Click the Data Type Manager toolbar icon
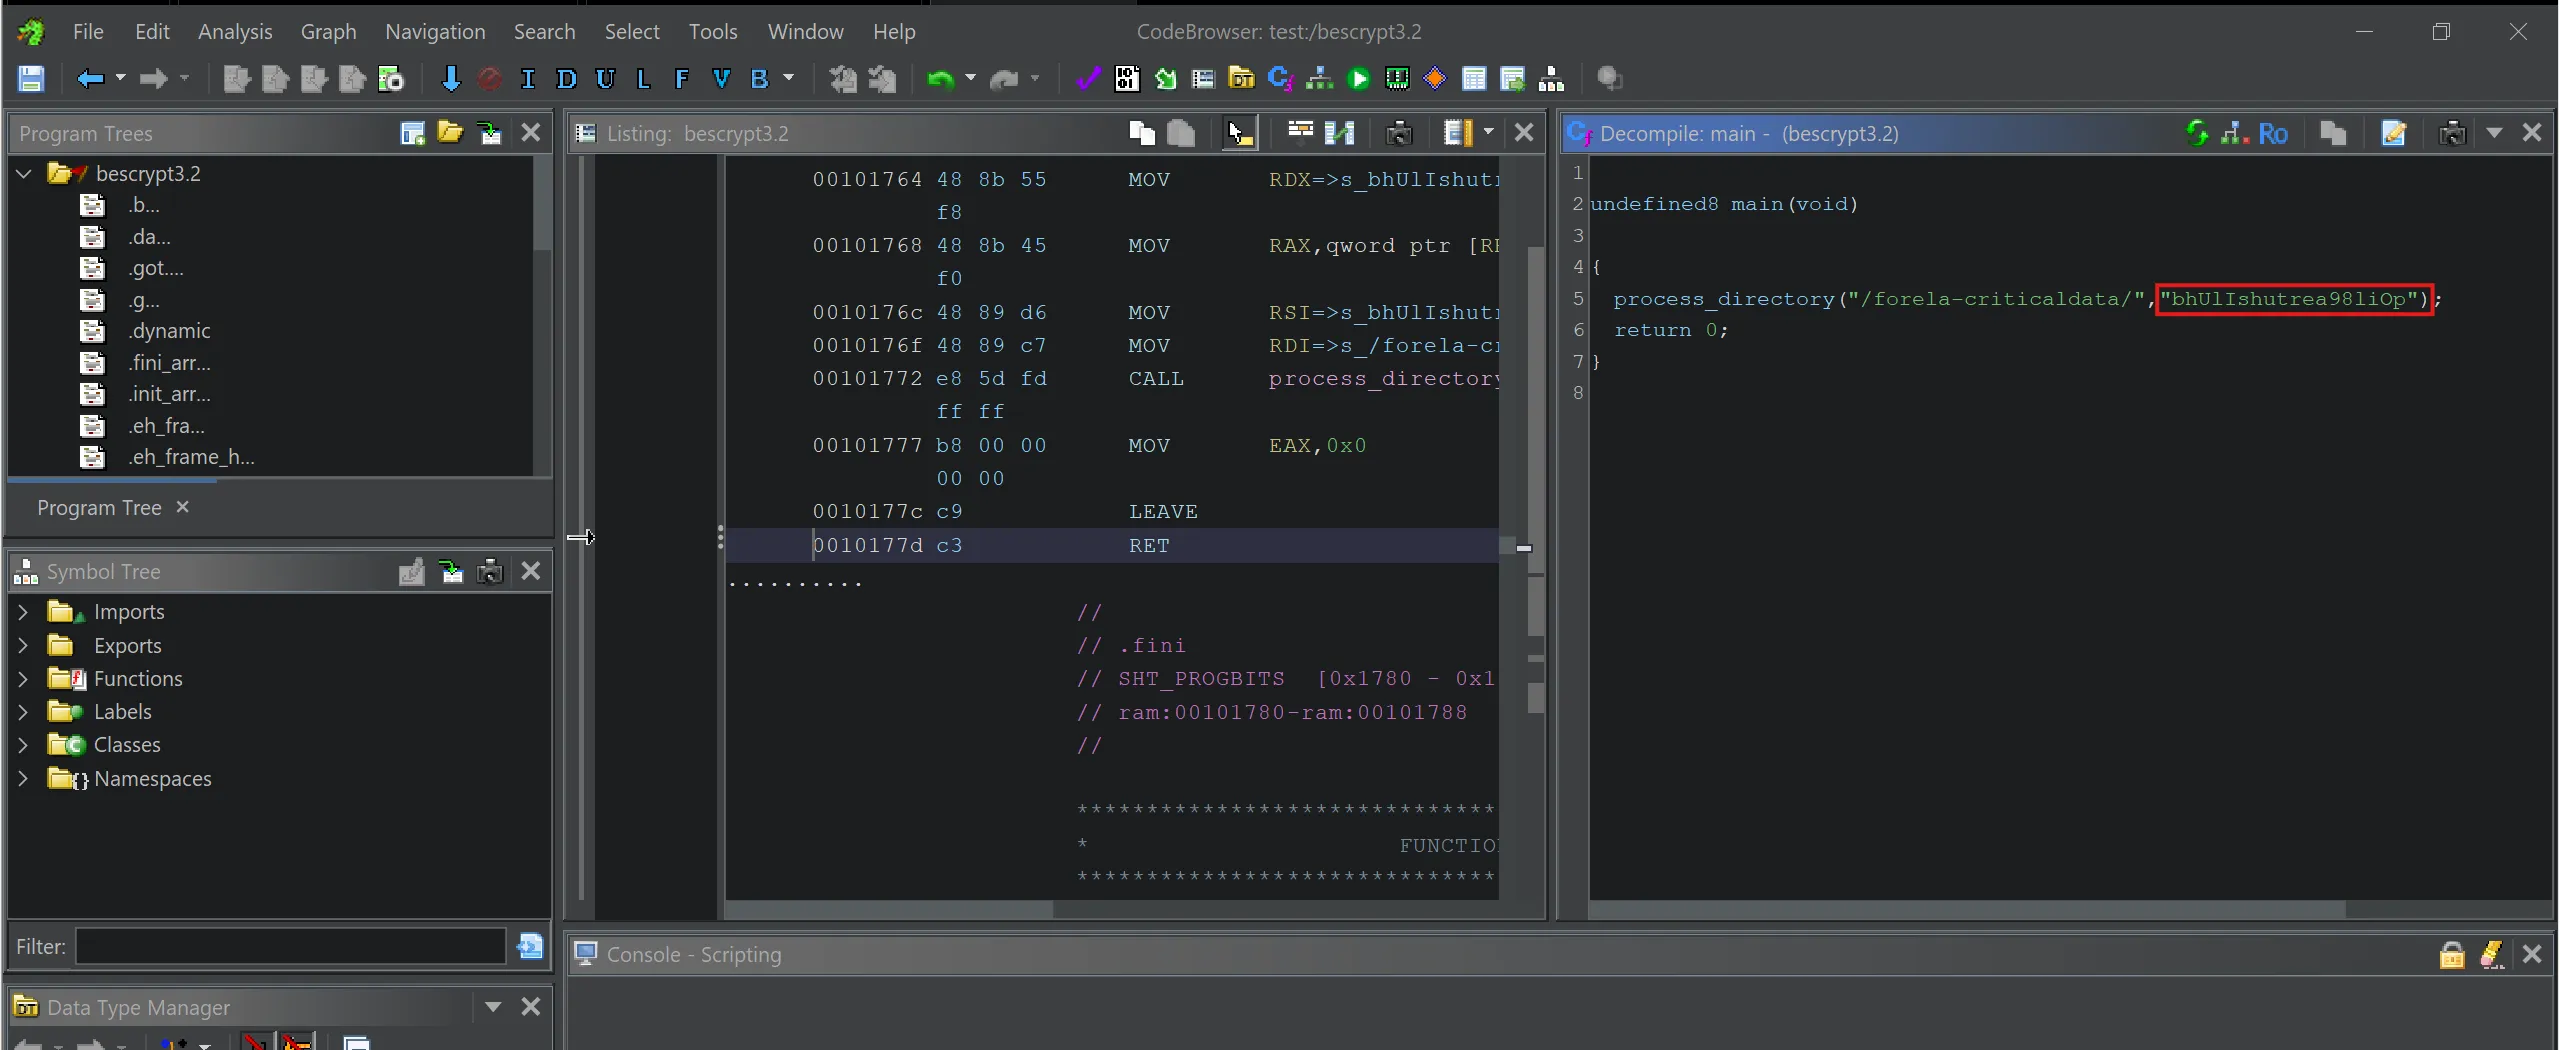2560x1050 pixels. click(x=1241, y=79)
